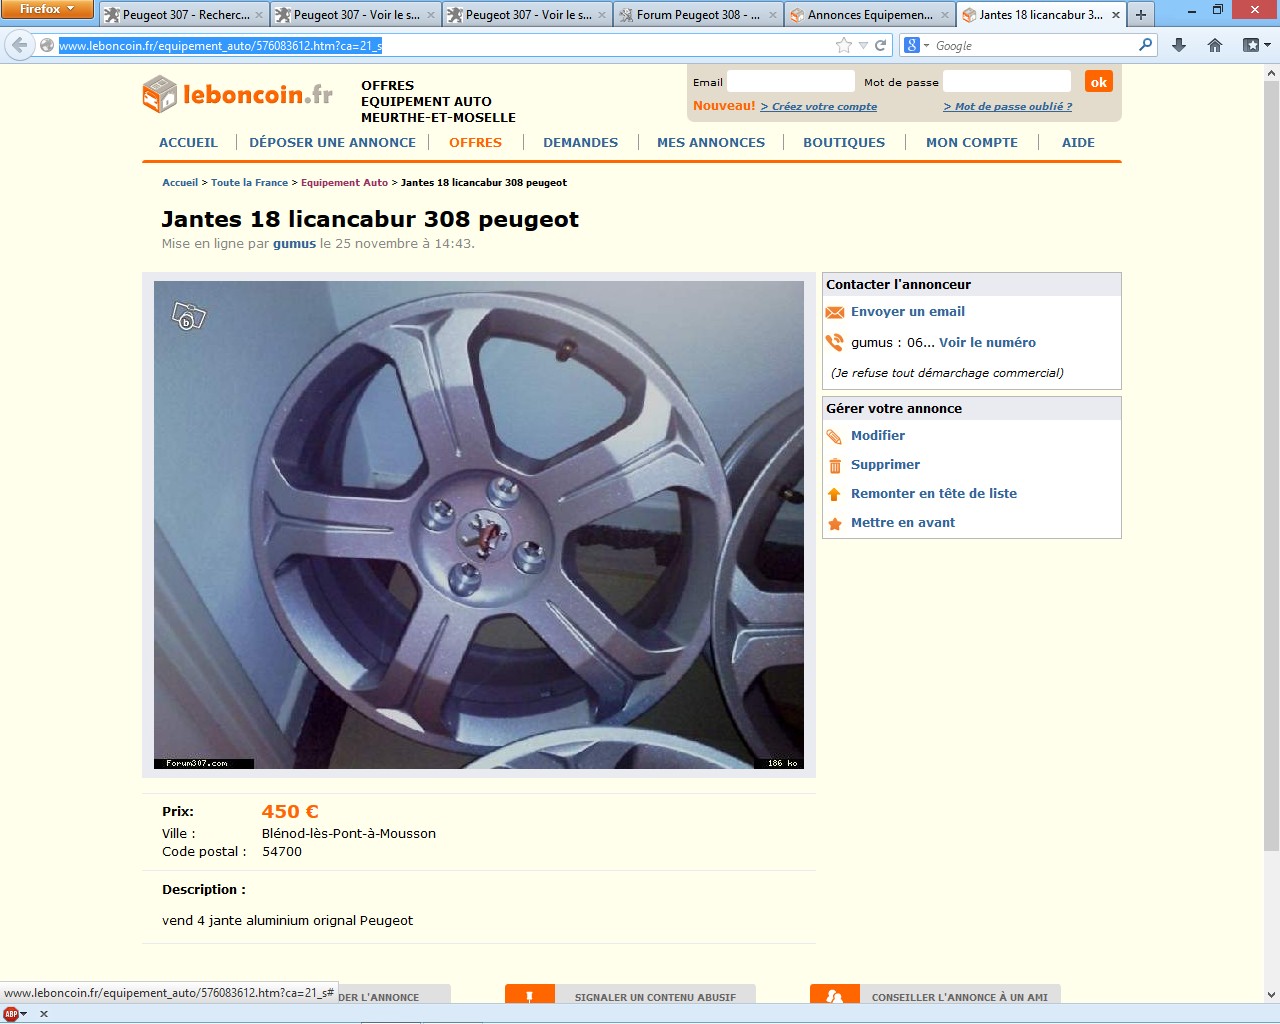The image size is (1280, 1024).
Task: Open the Firefox downloads arrow icon
Action: point(1179,45)
